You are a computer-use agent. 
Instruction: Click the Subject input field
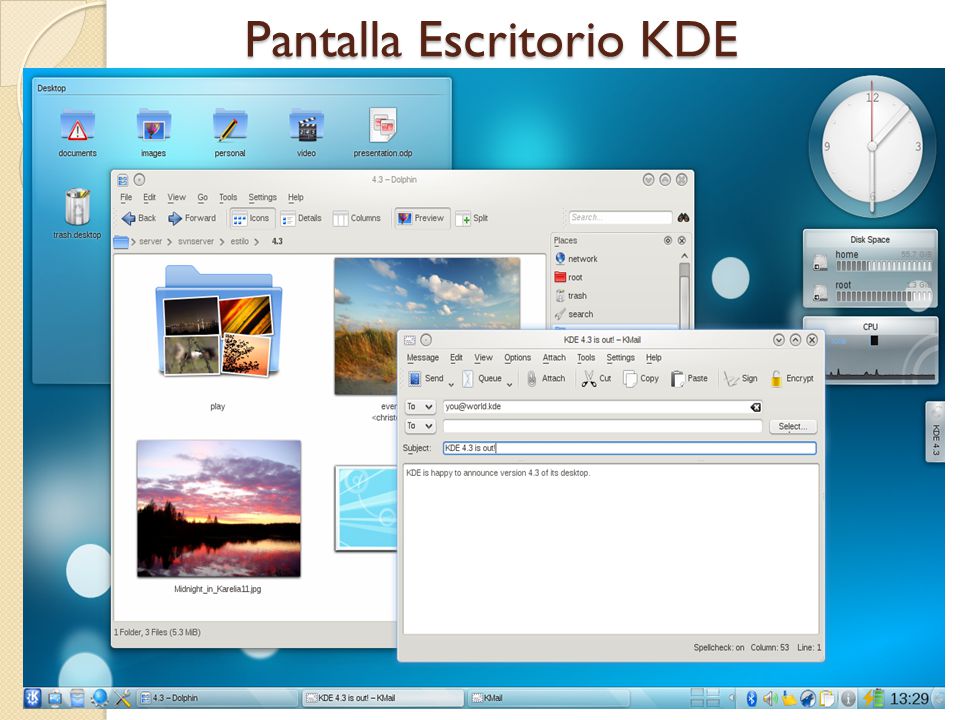click(x=629, y=448)
